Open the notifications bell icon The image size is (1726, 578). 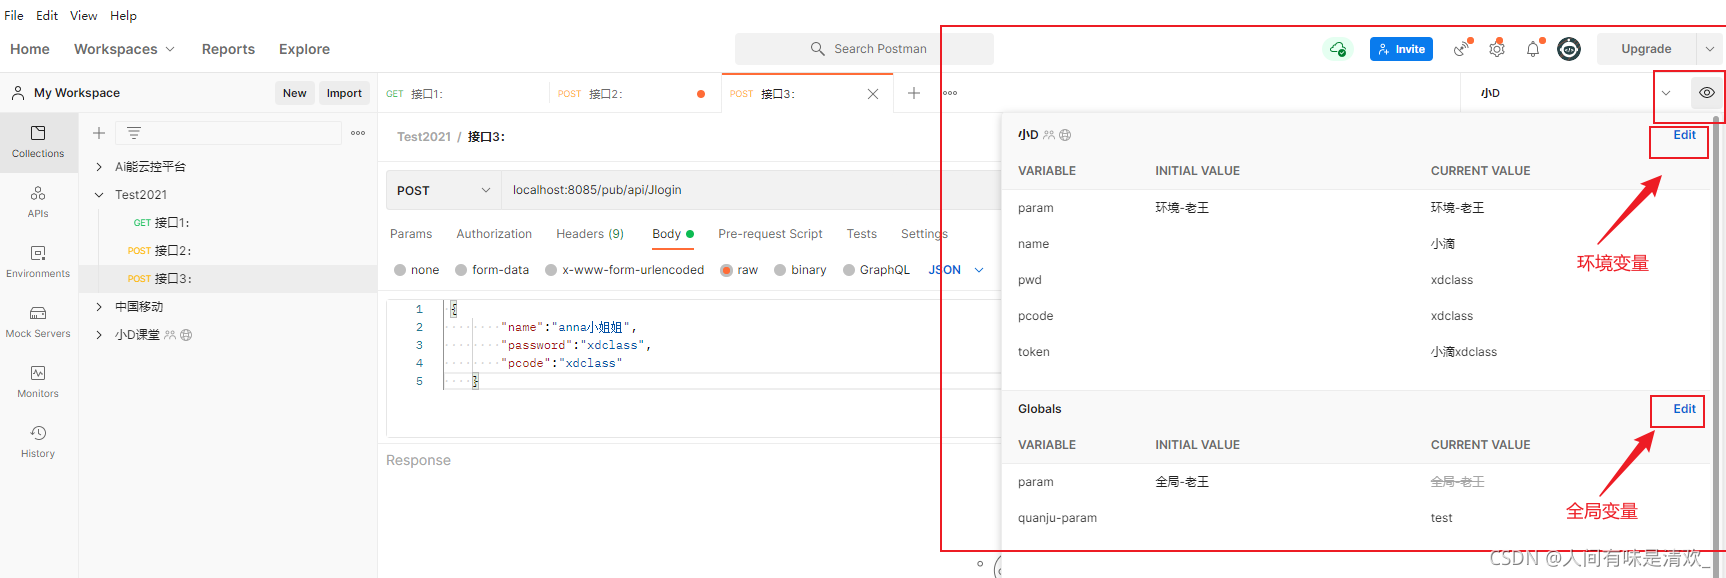pyautogui.click(x=1533, y=48)
